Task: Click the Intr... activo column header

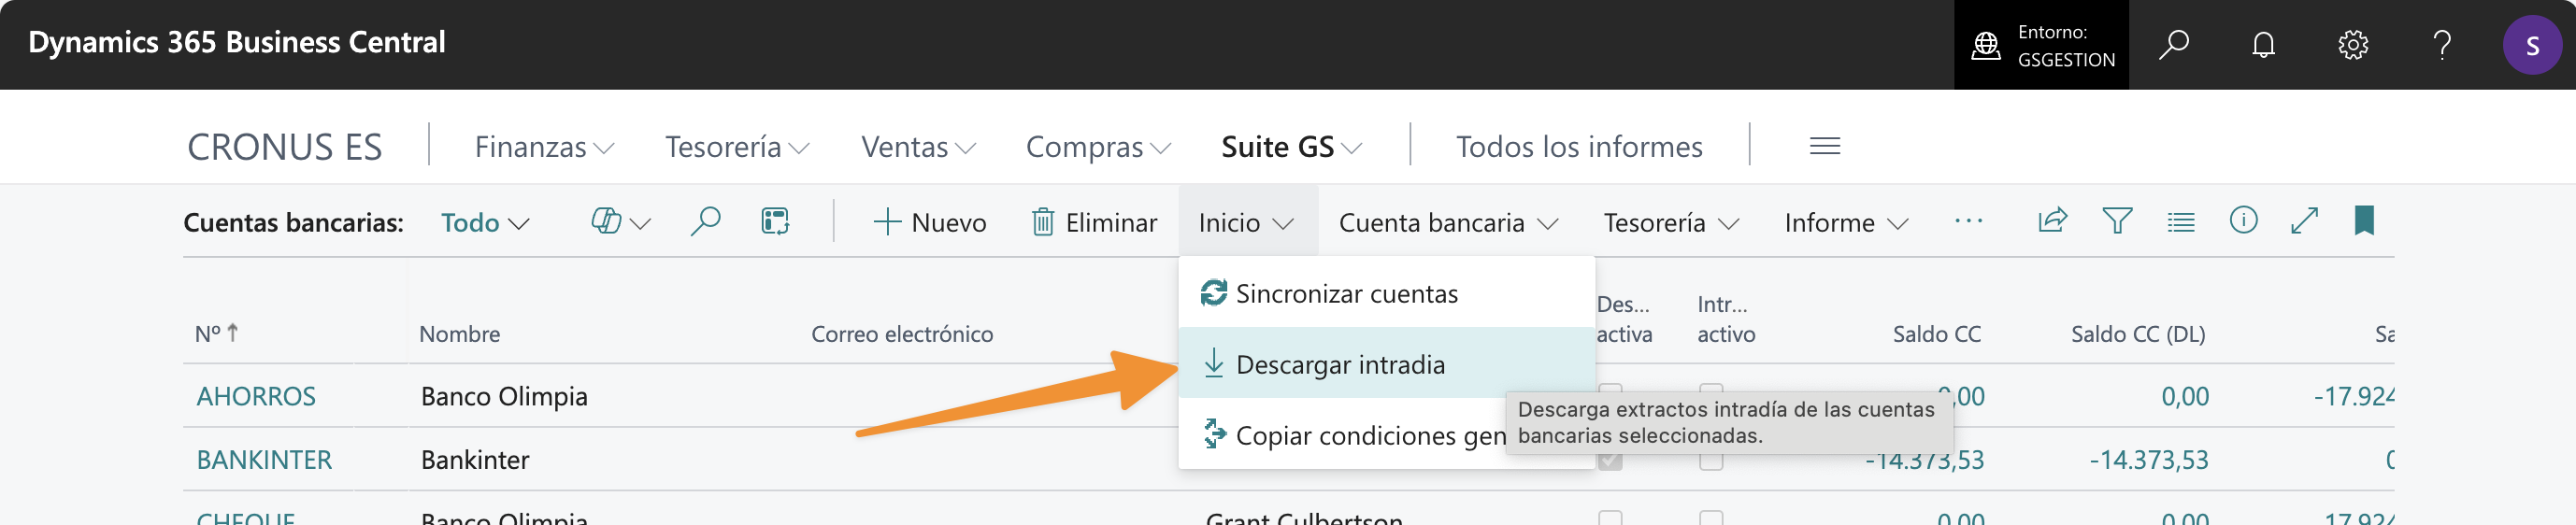Action: tap(1726, 319)
